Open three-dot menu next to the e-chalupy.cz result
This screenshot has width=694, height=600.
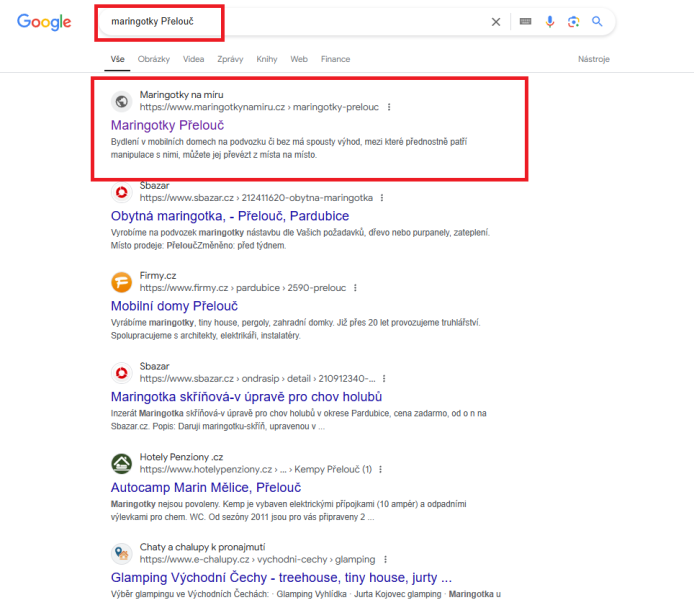click(x=386, y=560)
